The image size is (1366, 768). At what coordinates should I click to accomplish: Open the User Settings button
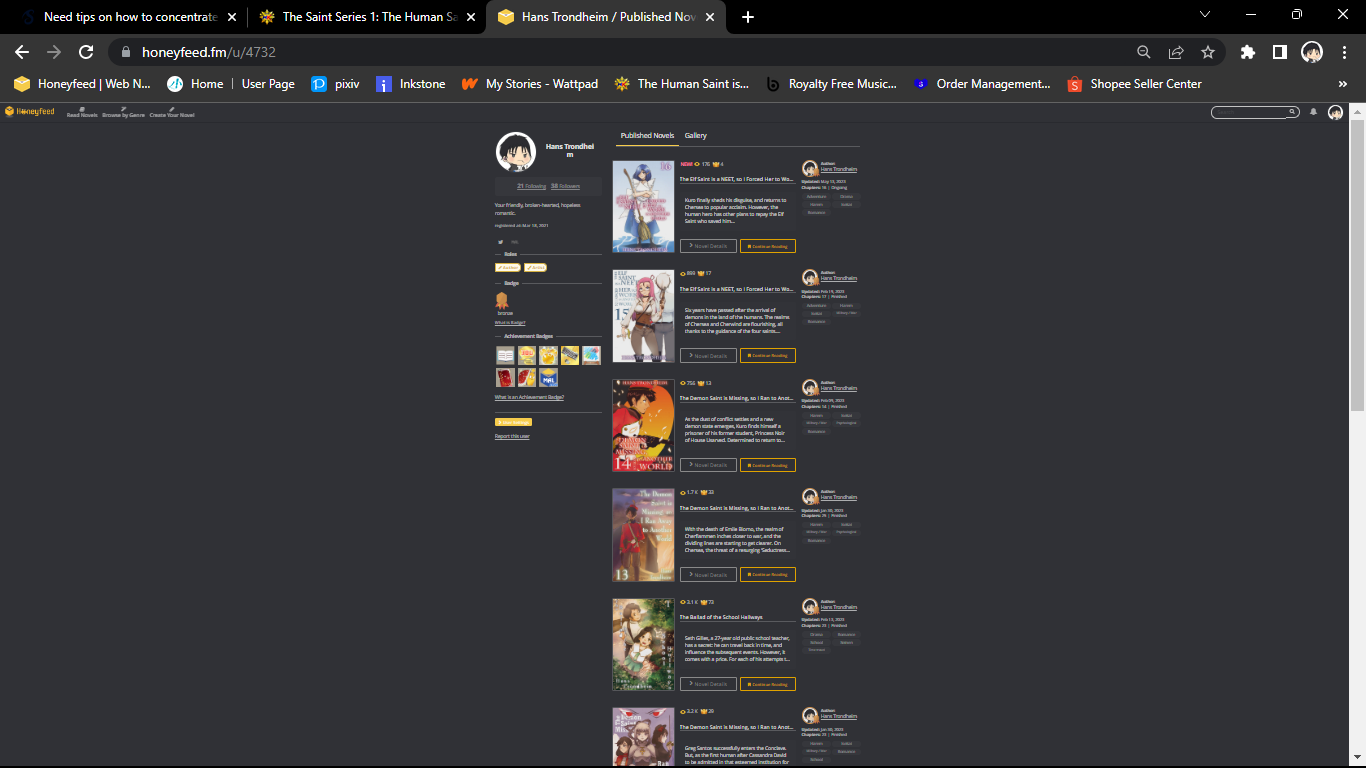pyautogui.click(x=513, y=422)
